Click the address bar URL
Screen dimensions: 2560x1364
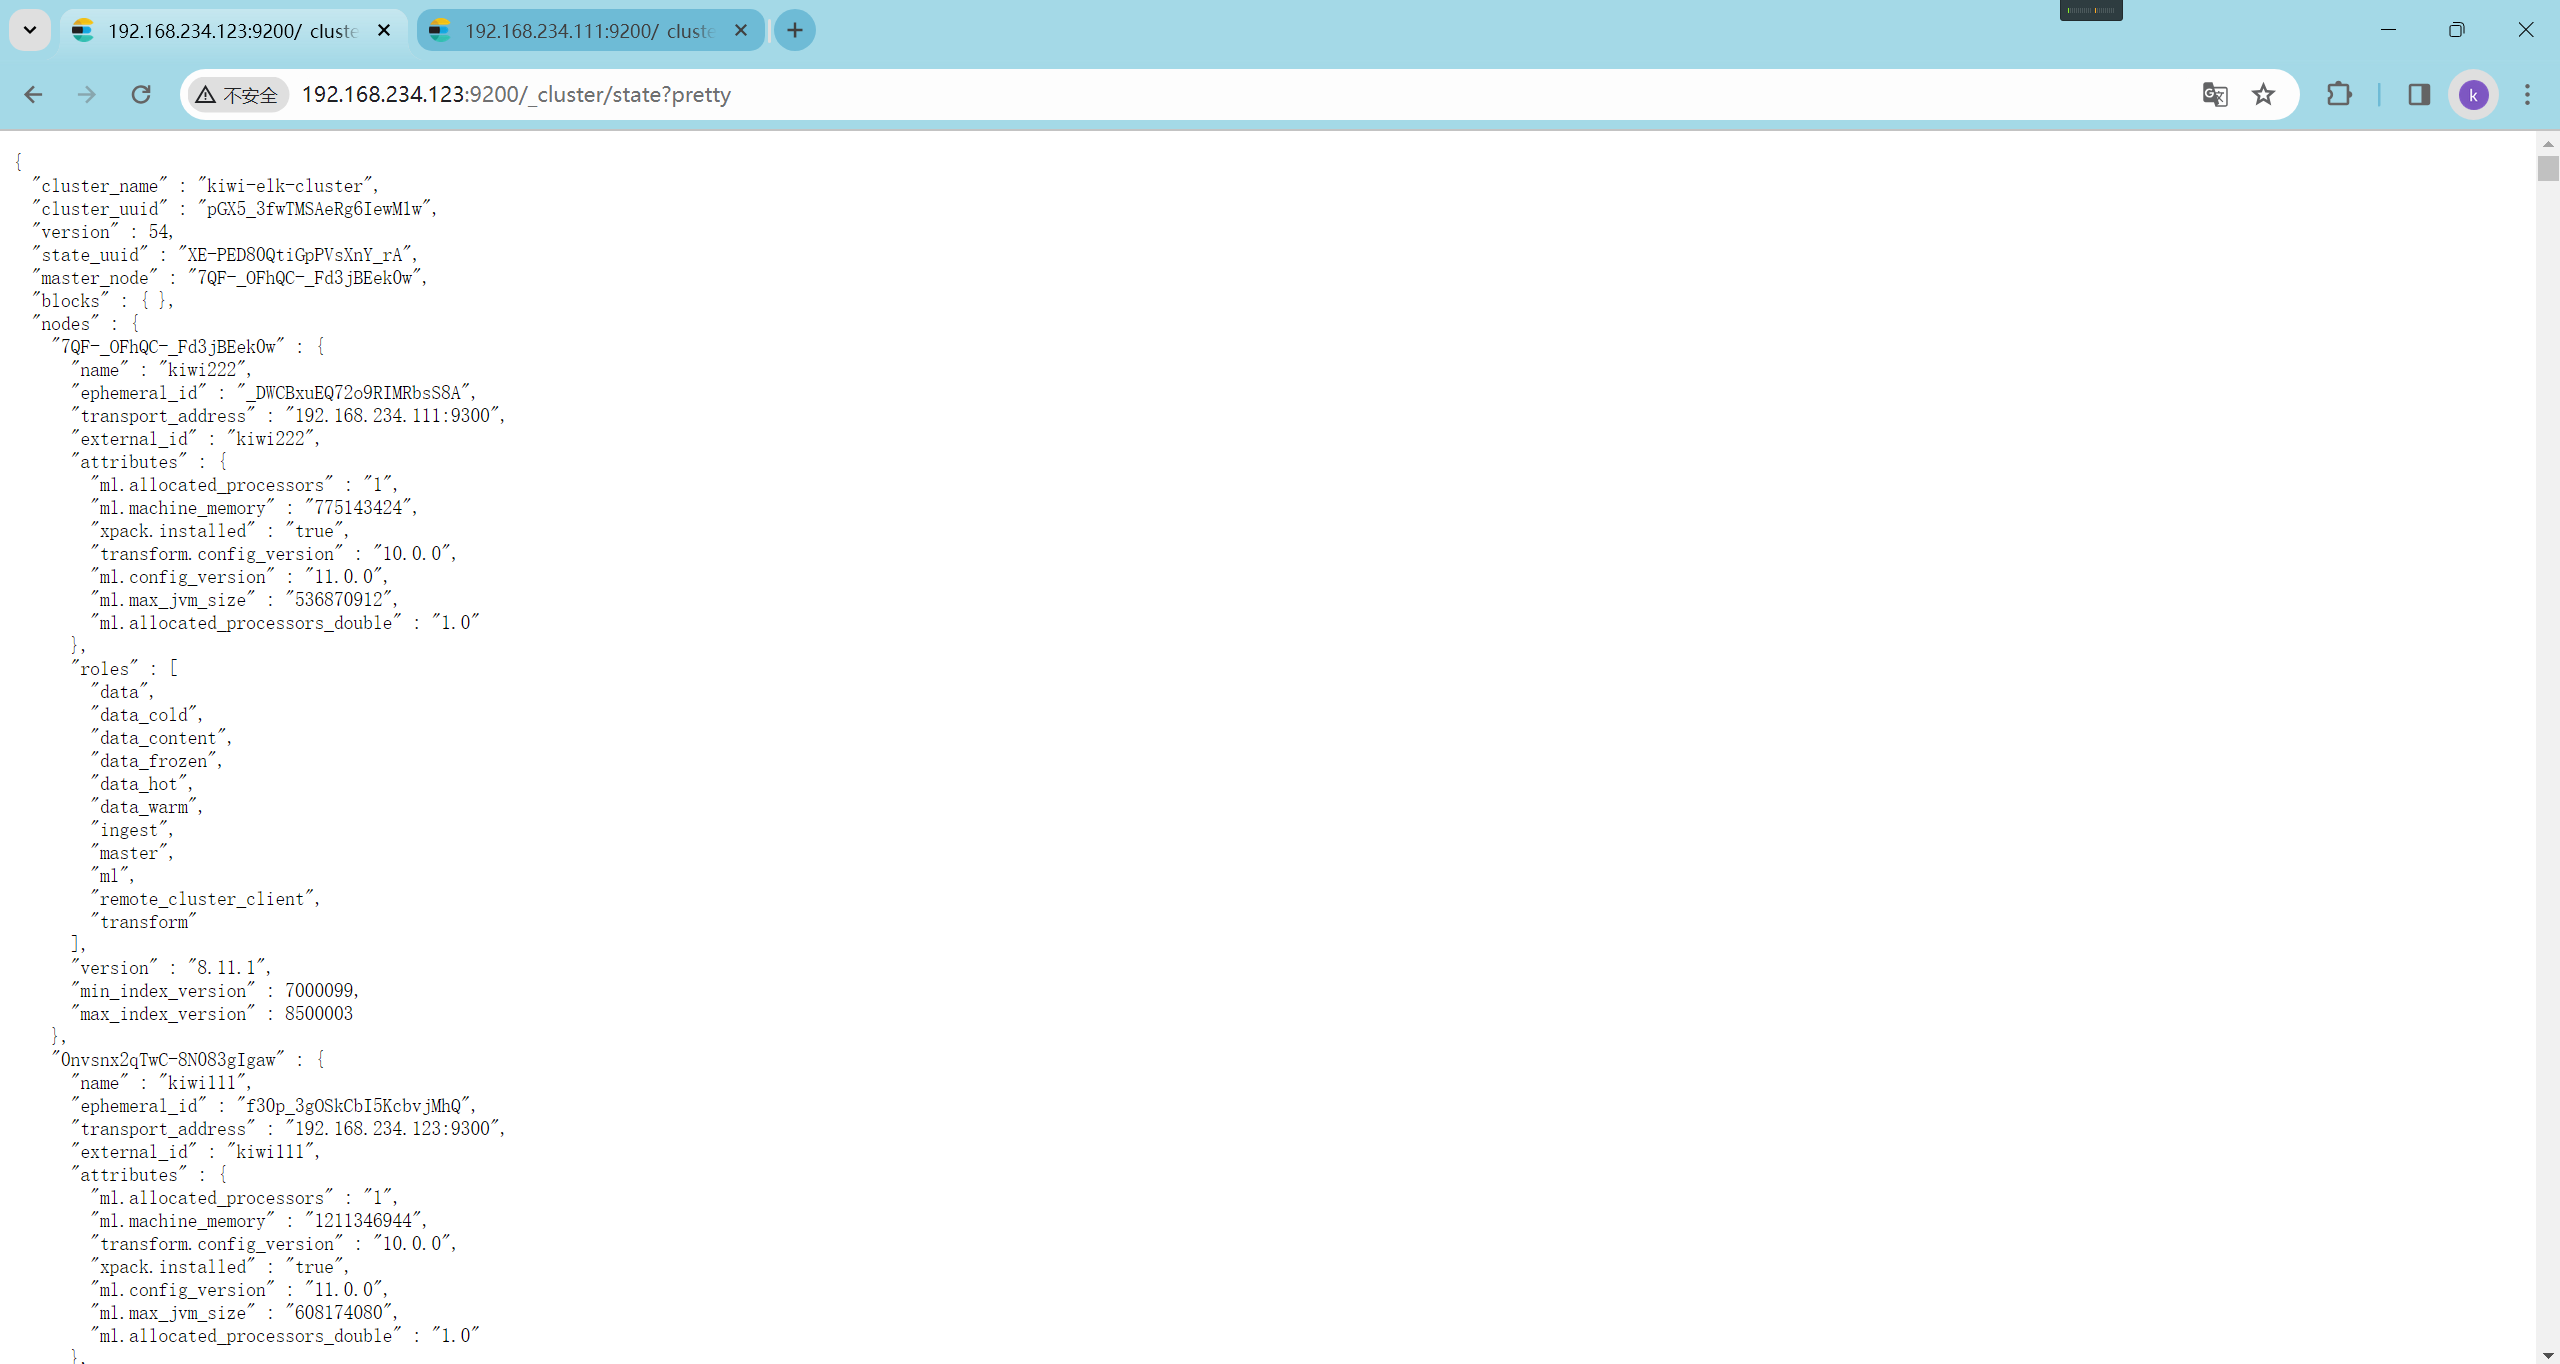[516, 94]
